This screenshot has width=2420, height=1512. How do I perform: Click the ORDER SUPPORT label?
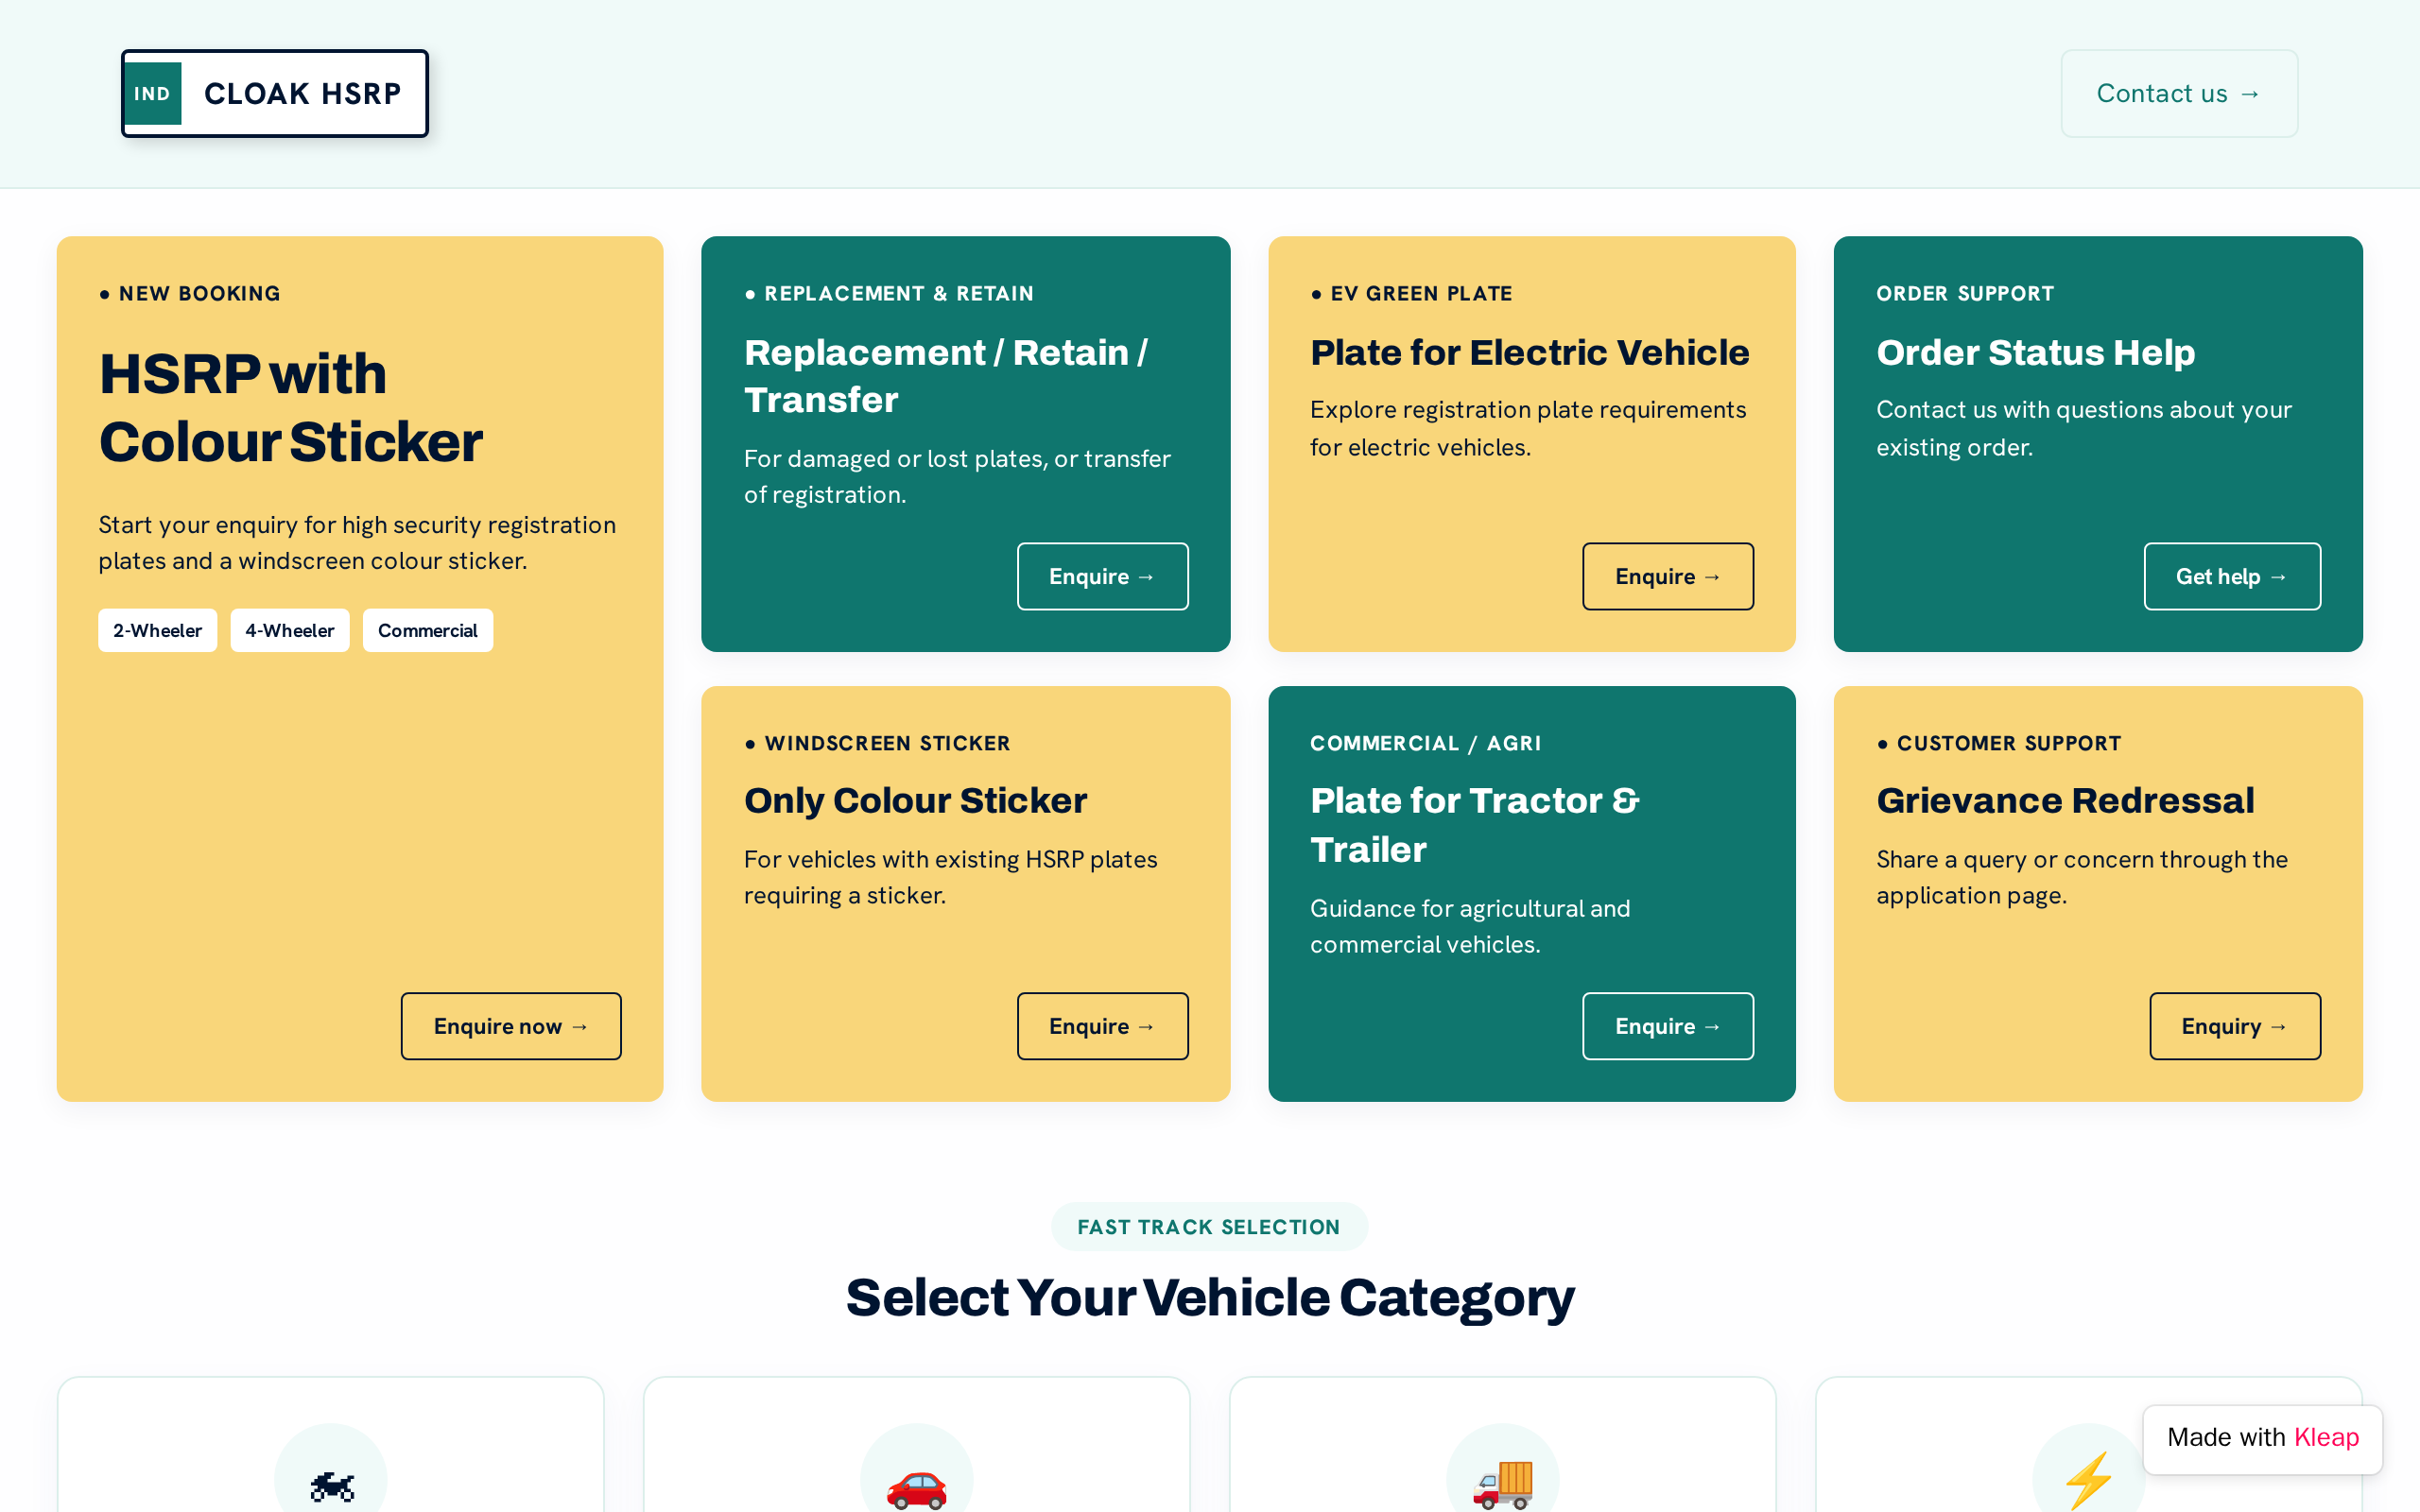1965,294
